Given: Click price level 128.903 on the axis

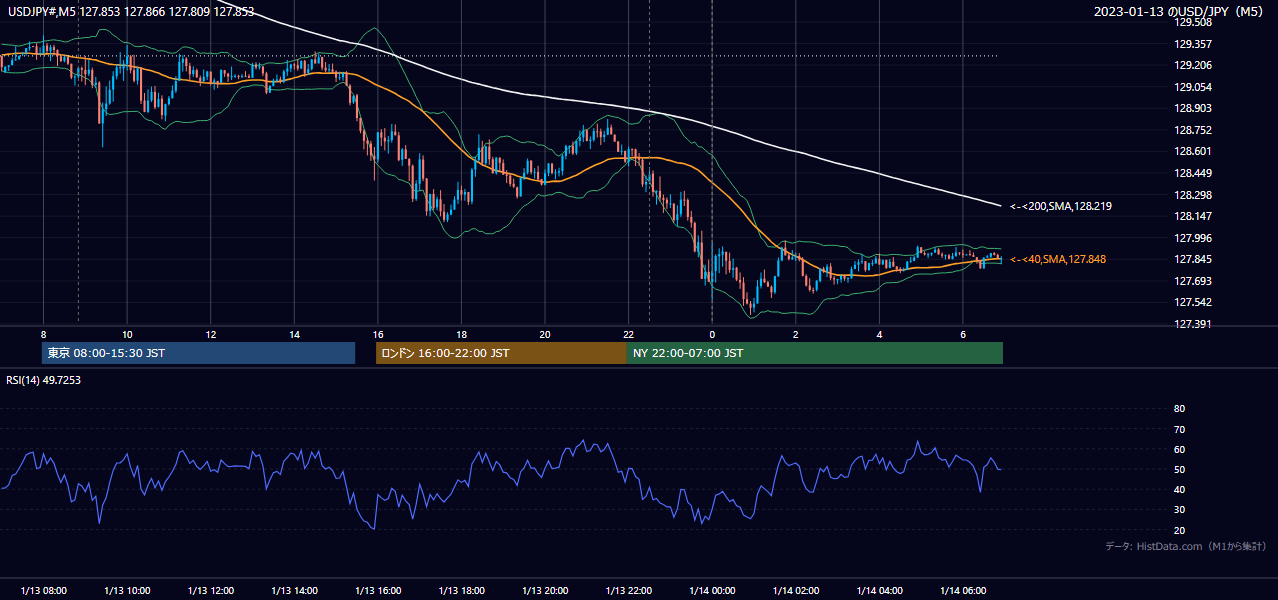Looking at the screenshot, I should pyautogui.click(x=1192, y=108).
